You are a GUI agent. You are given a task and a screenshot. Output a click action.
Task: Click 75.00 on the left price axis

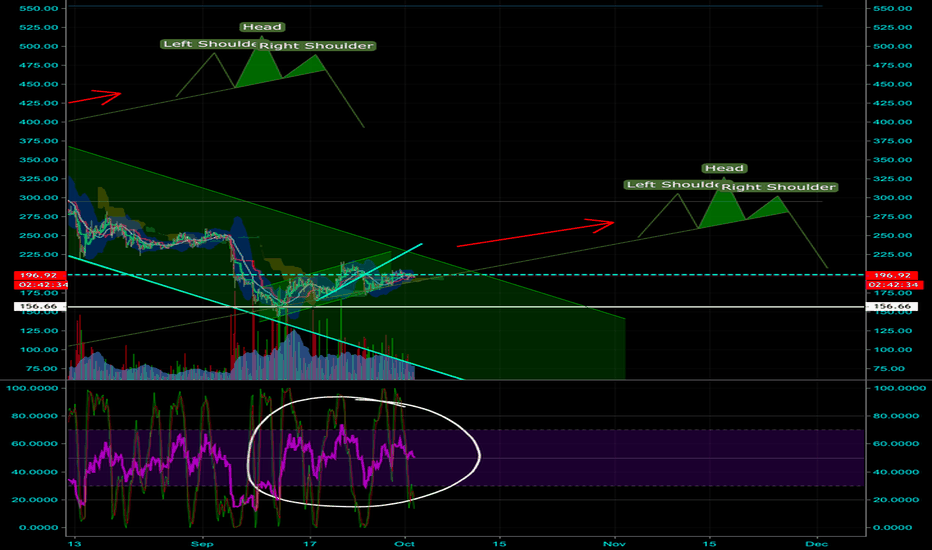click(42, 369)
